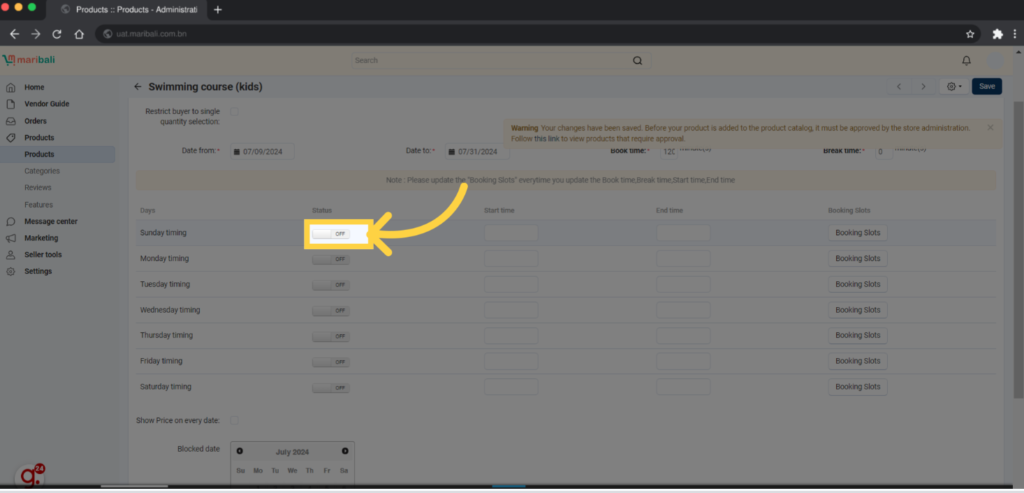Screen dimensions: 1024x493
Task: Open the gear settings dropdown
Action: [x=954, y=87]
